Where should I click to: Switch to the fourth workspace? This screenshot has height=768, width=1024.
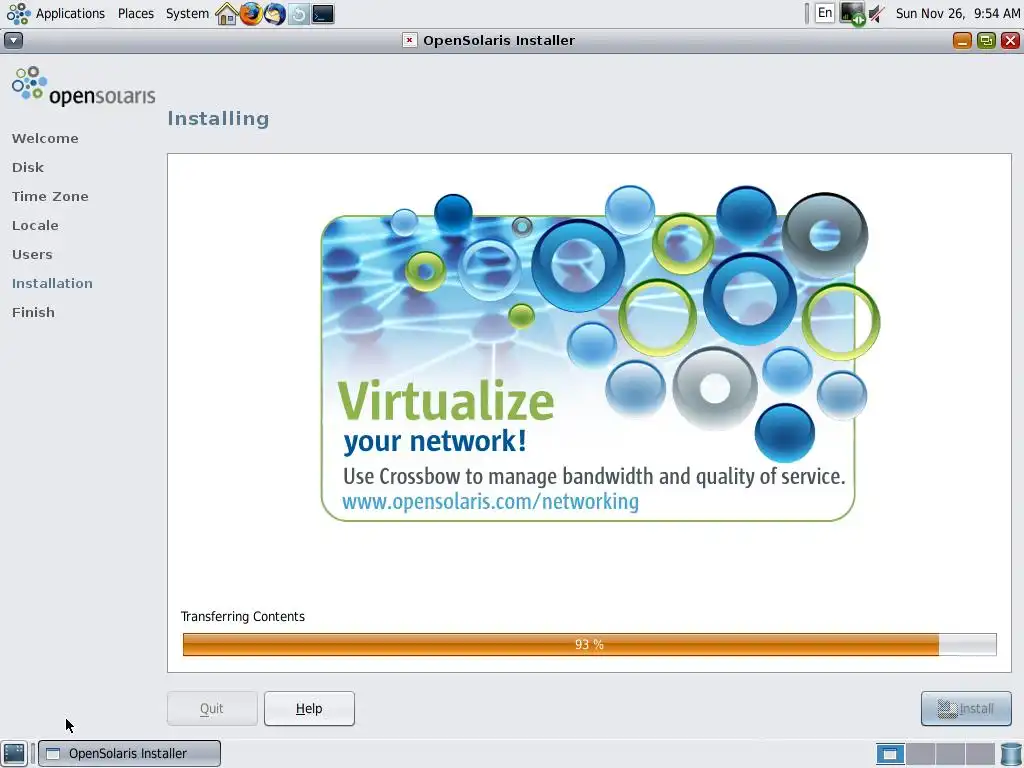[980, 754]
